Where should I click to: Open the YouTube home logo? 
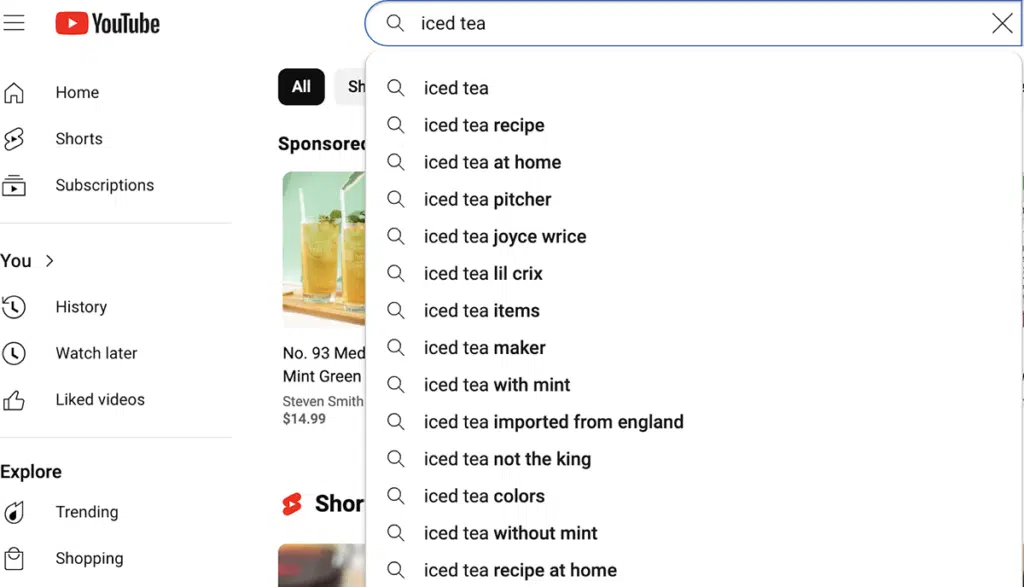point(107,22)
